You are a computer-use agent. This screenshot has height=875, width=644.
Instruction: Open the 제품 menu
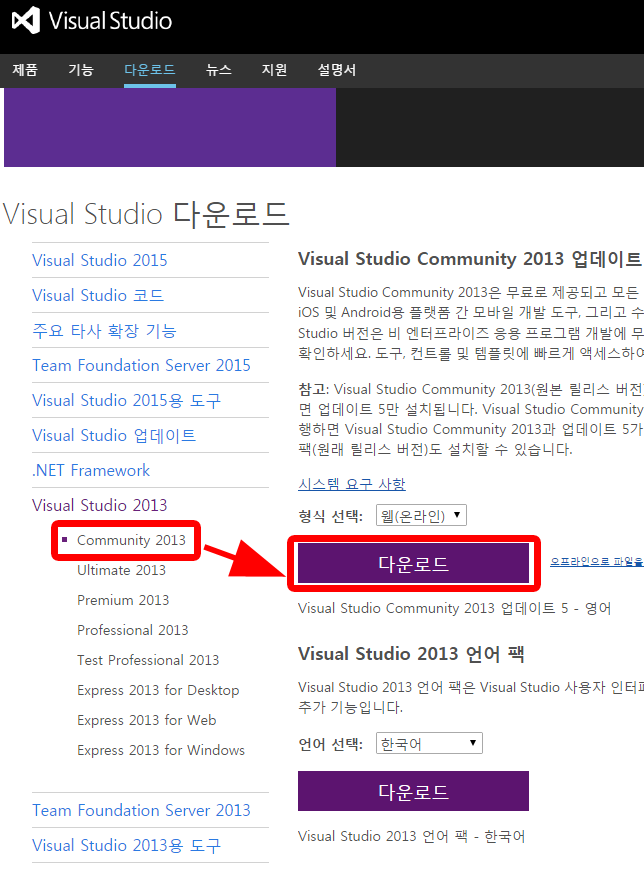pyautogui.click(x=25, y=70)
